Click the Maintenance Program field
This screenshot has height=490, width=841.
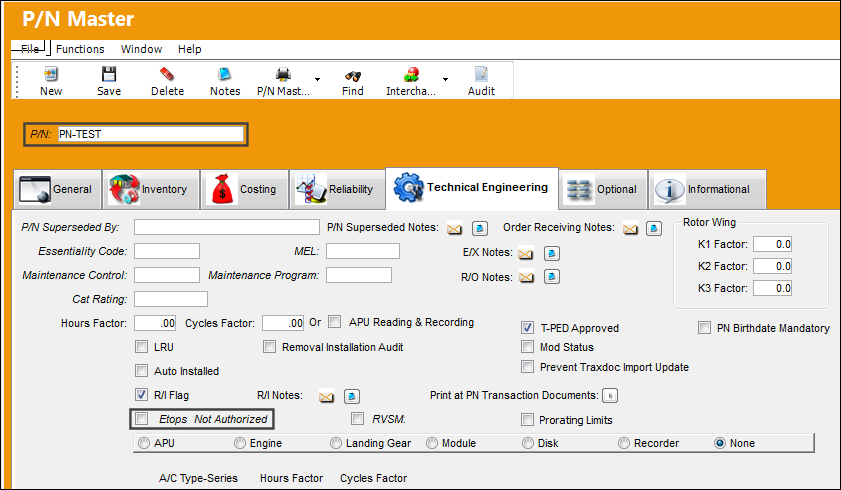(359, 275)
